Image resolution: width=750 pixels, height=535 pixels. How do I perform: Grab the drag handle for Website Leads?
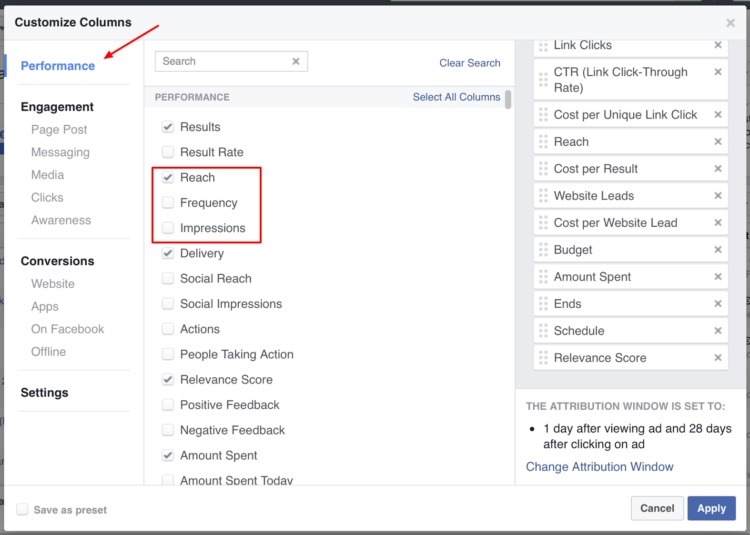[x=543, y=196]
